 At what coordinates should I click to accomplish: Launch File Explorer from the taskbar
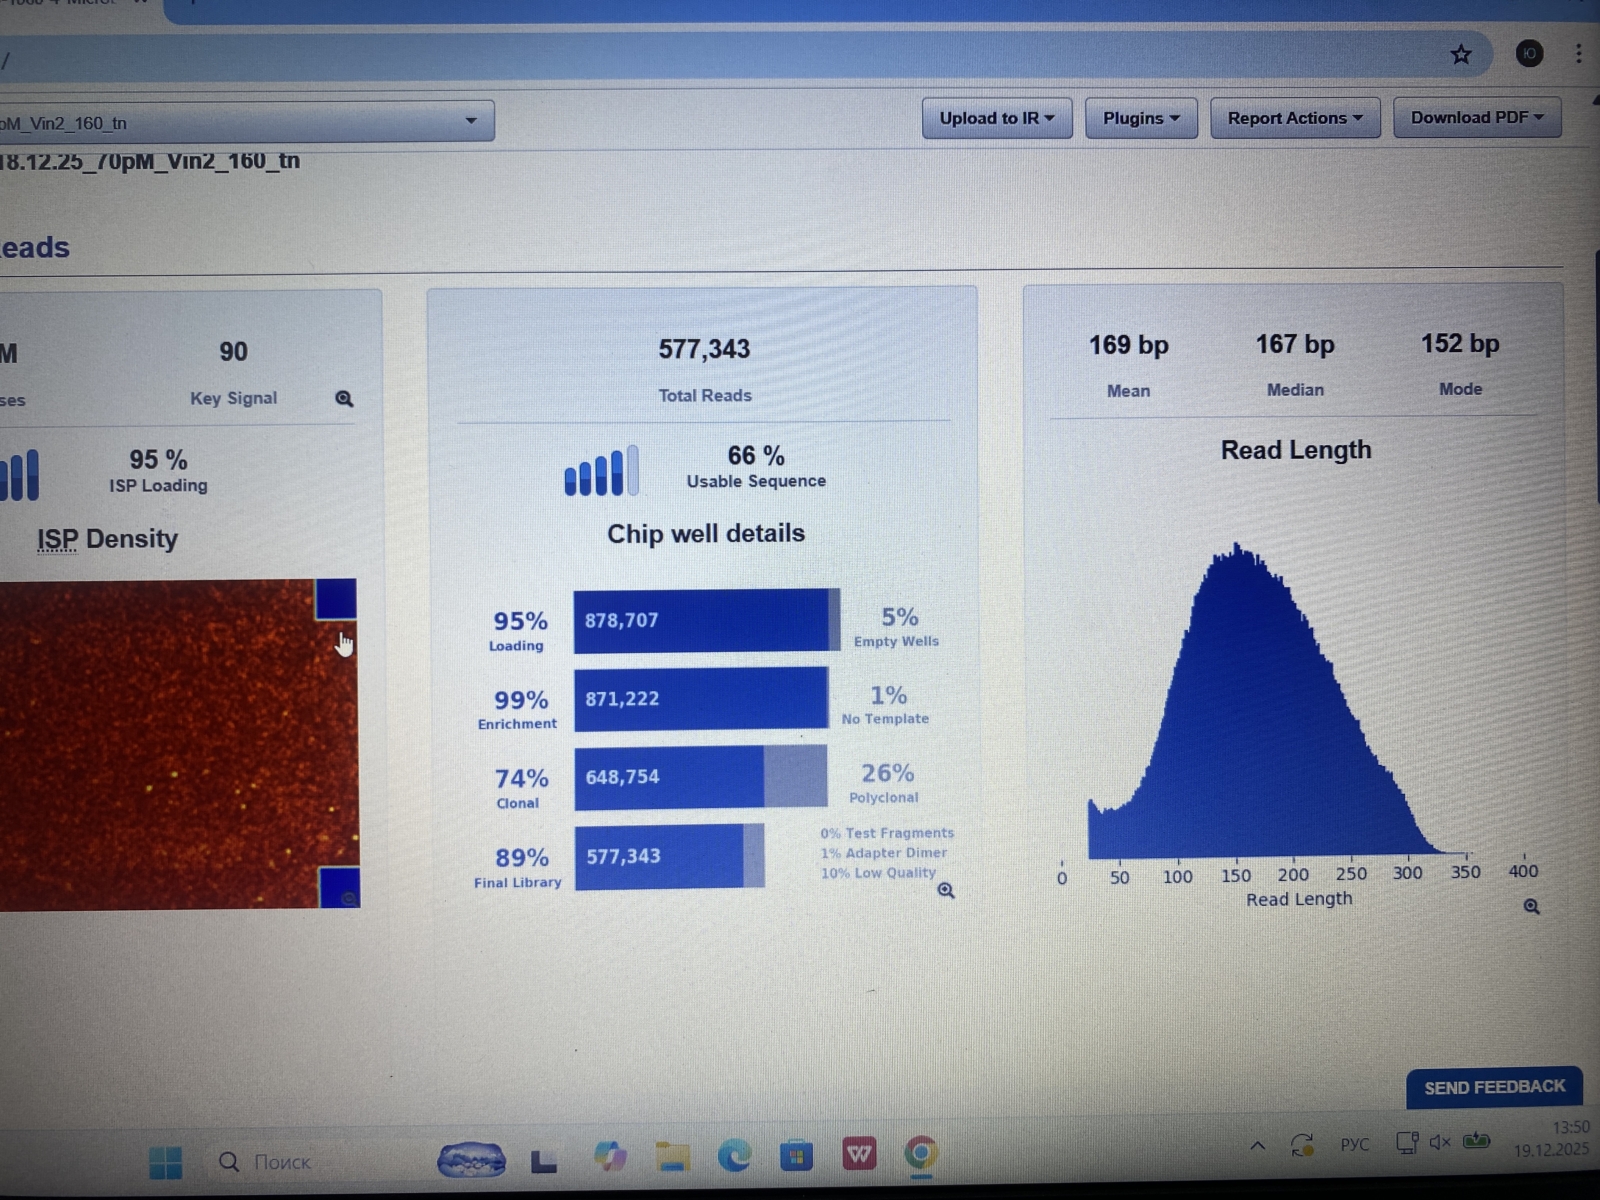point(673,1157)
